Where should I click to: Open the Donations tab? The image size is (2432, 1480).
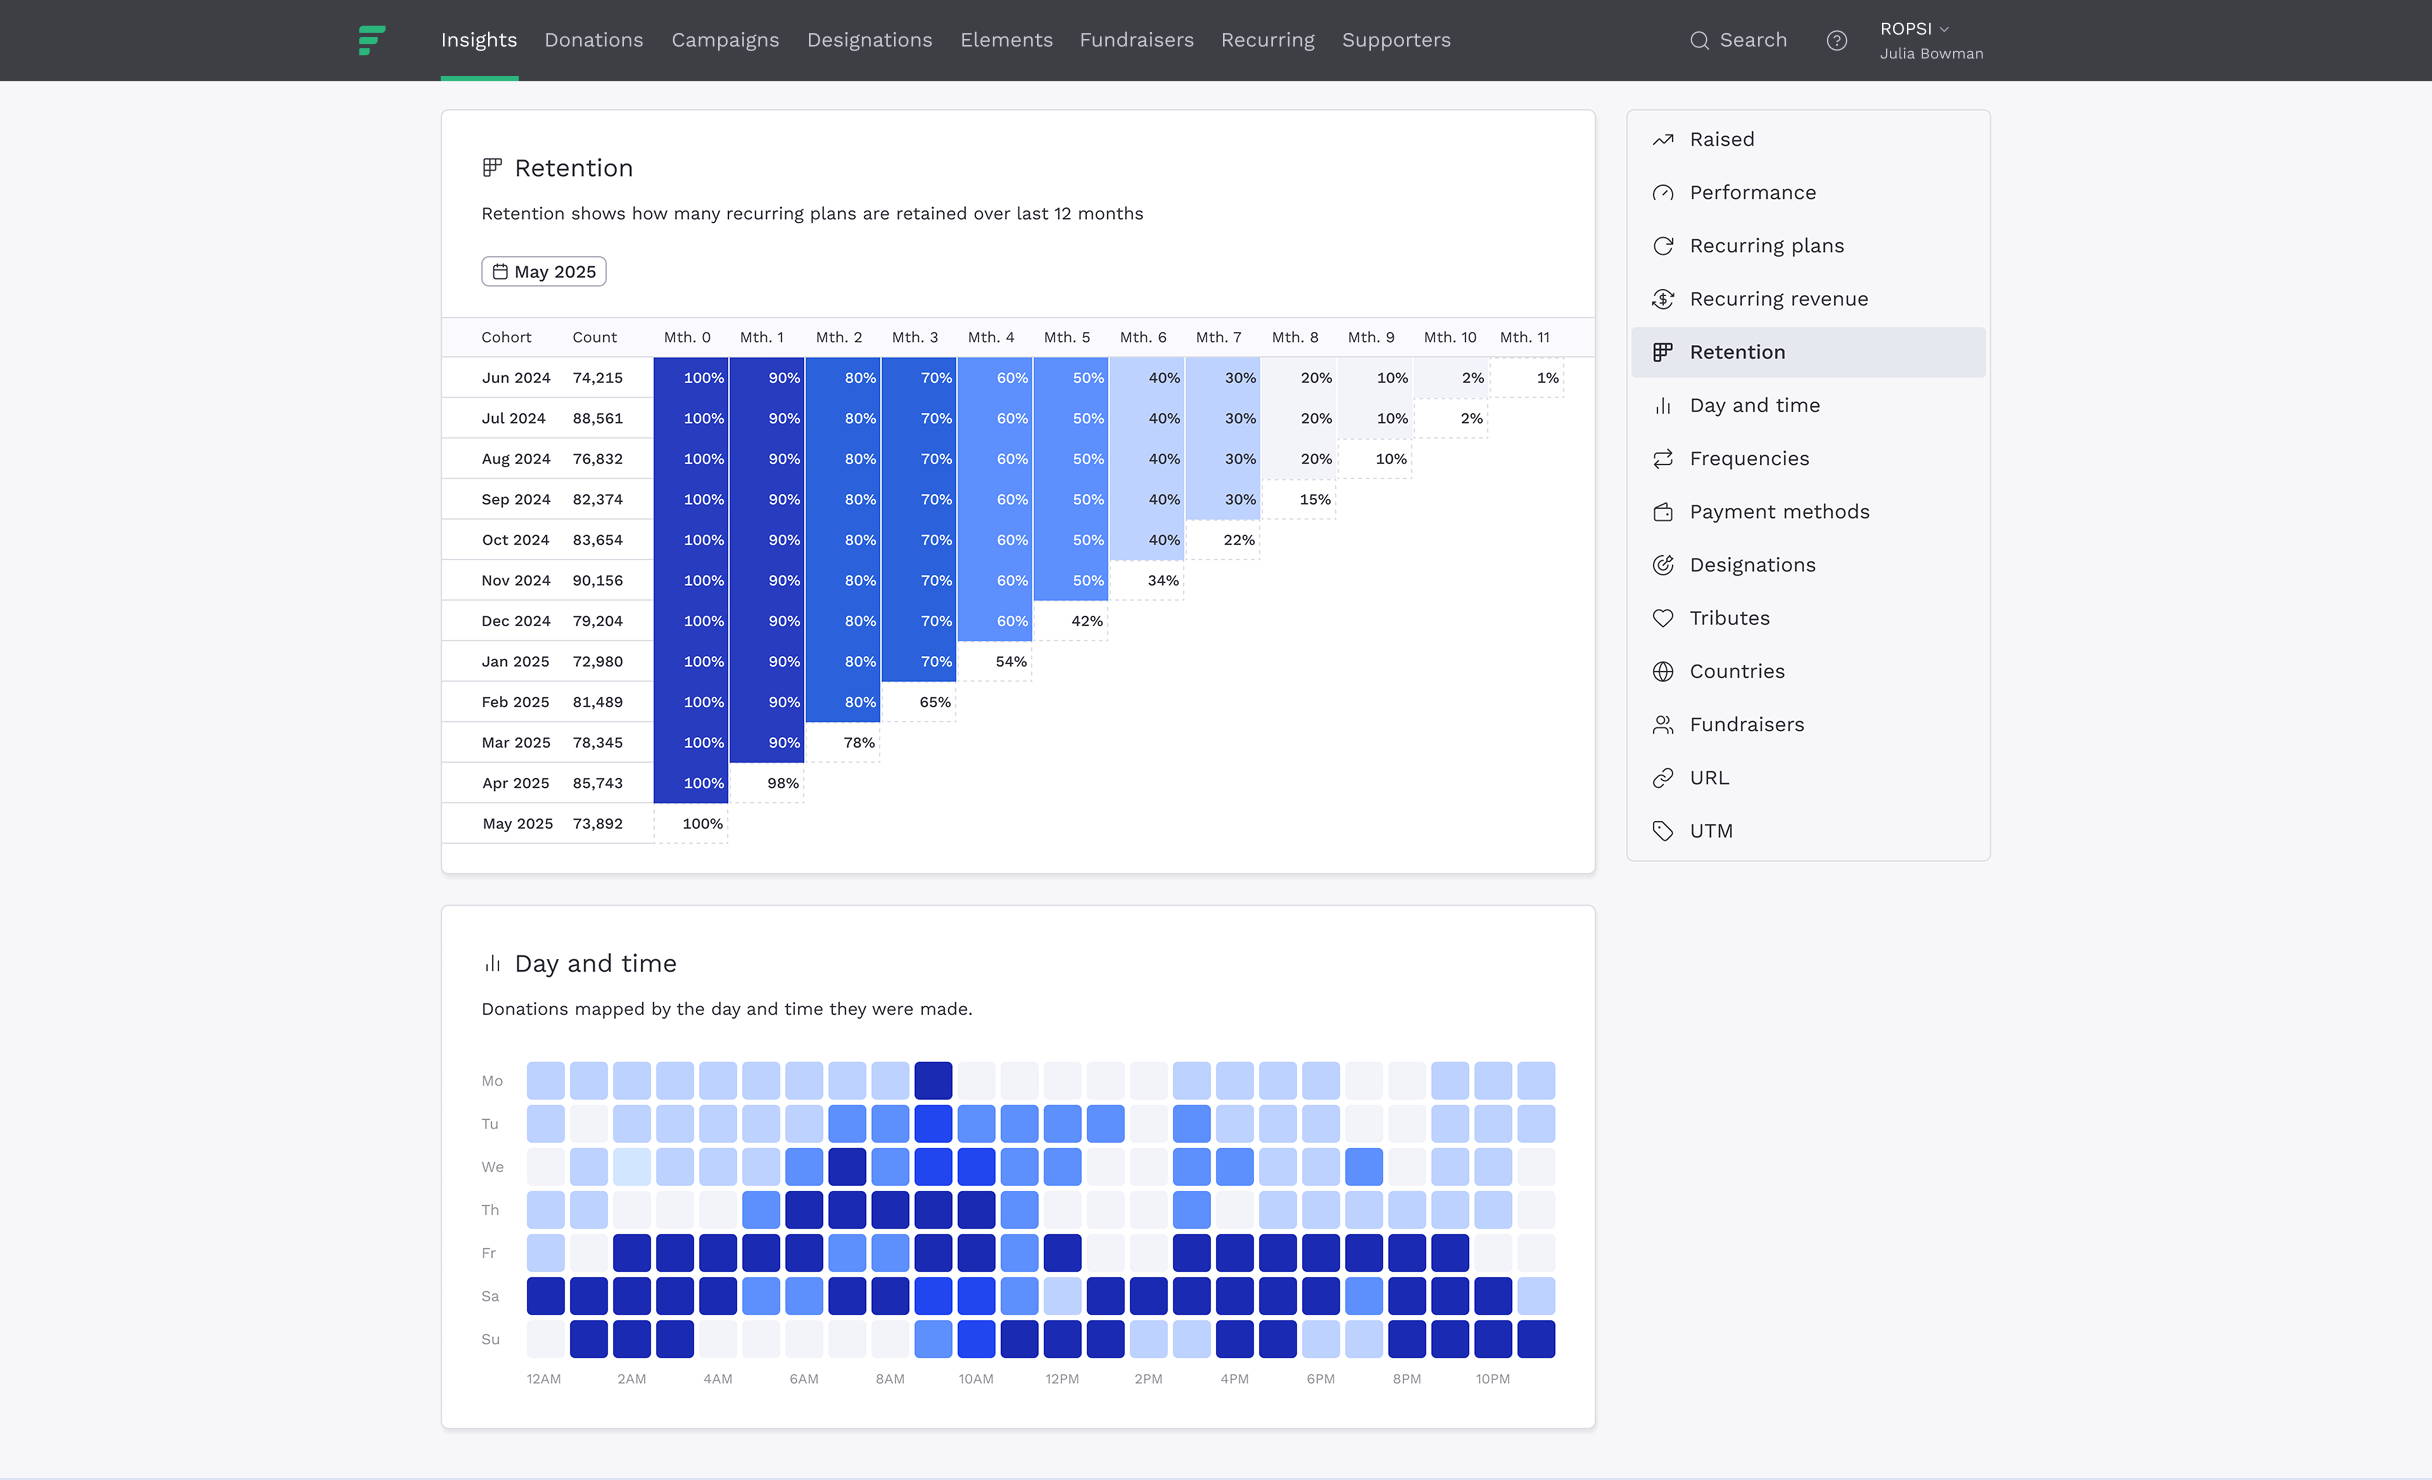pyautogui.click(x=593, y=40)
